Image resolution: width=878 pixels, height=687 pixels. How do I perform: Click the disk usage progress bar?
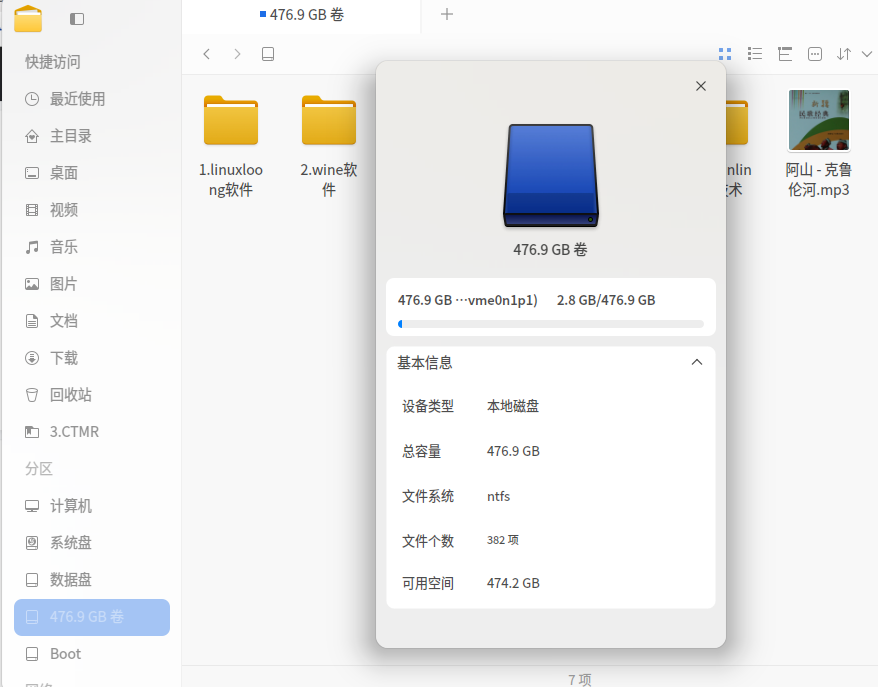tap(550, 322)
